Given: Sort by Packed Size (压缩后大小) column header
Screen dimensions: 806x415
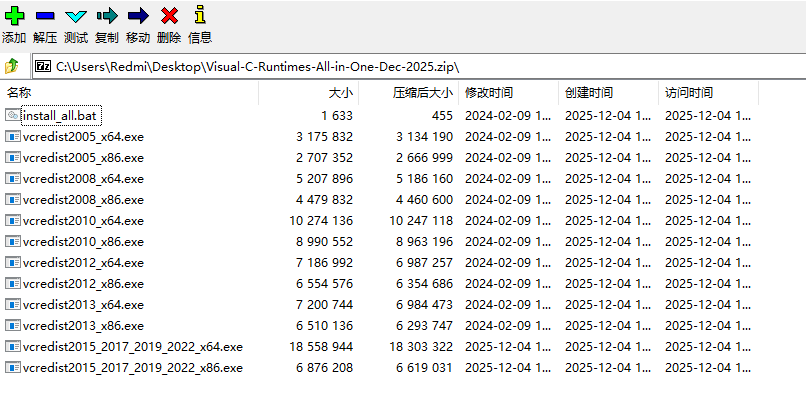Looking at the screenshot, I should pos(409,93).
